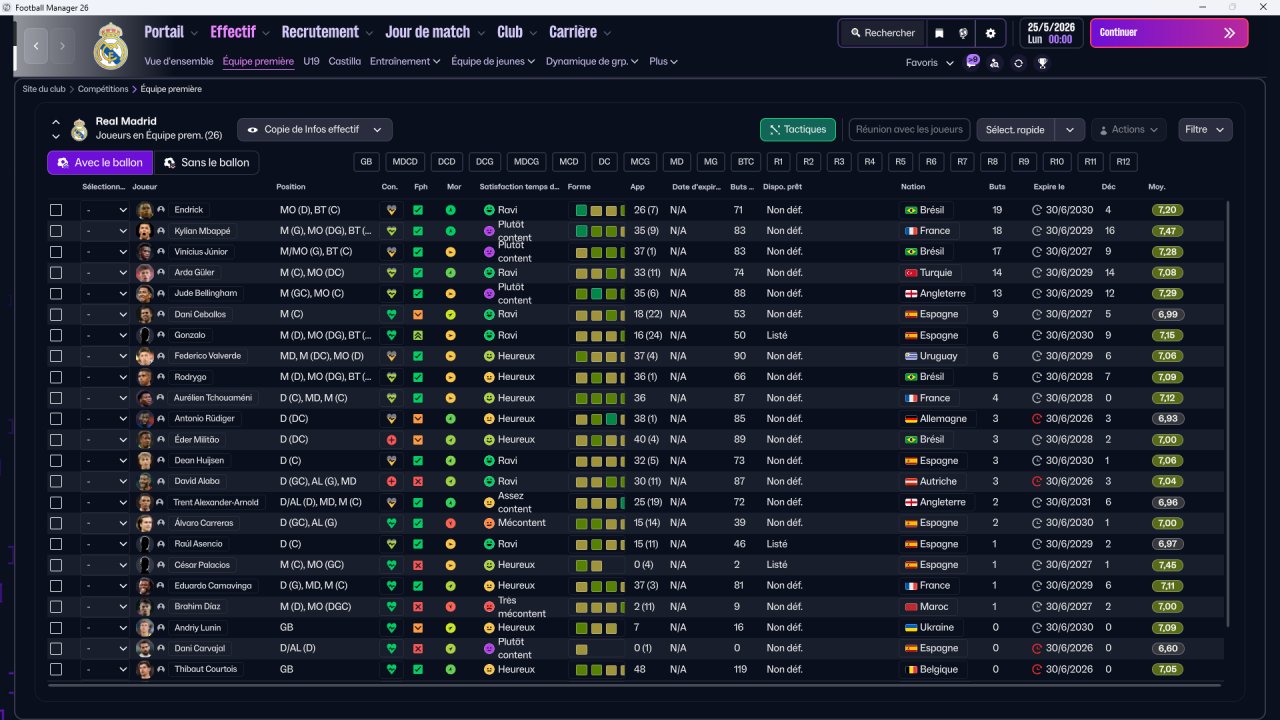Switch to the Castilla tab
The height and width of the screenshot is (720, 1280).
pos(344,61)
